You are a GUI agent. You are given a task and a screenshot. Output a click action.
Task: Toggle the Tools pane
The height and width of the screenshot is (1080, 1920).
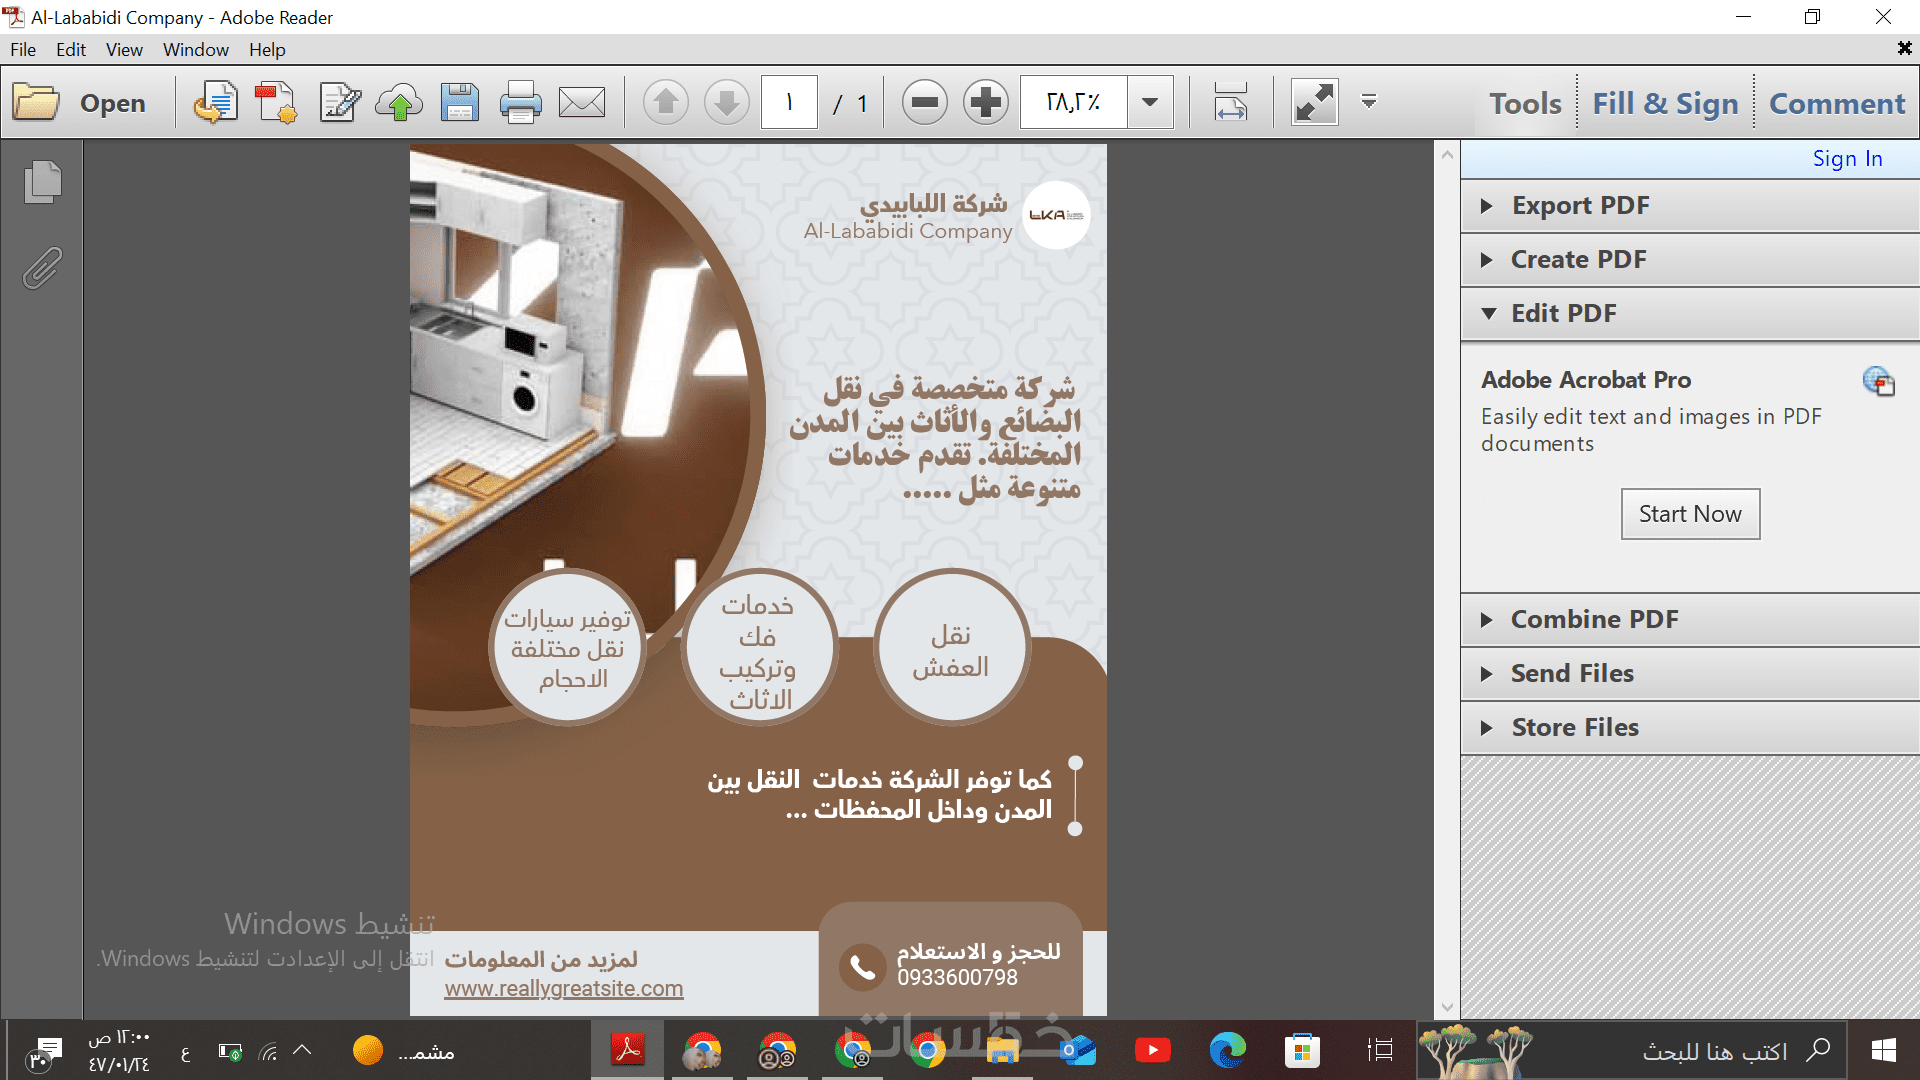[x=1524, y=103]
